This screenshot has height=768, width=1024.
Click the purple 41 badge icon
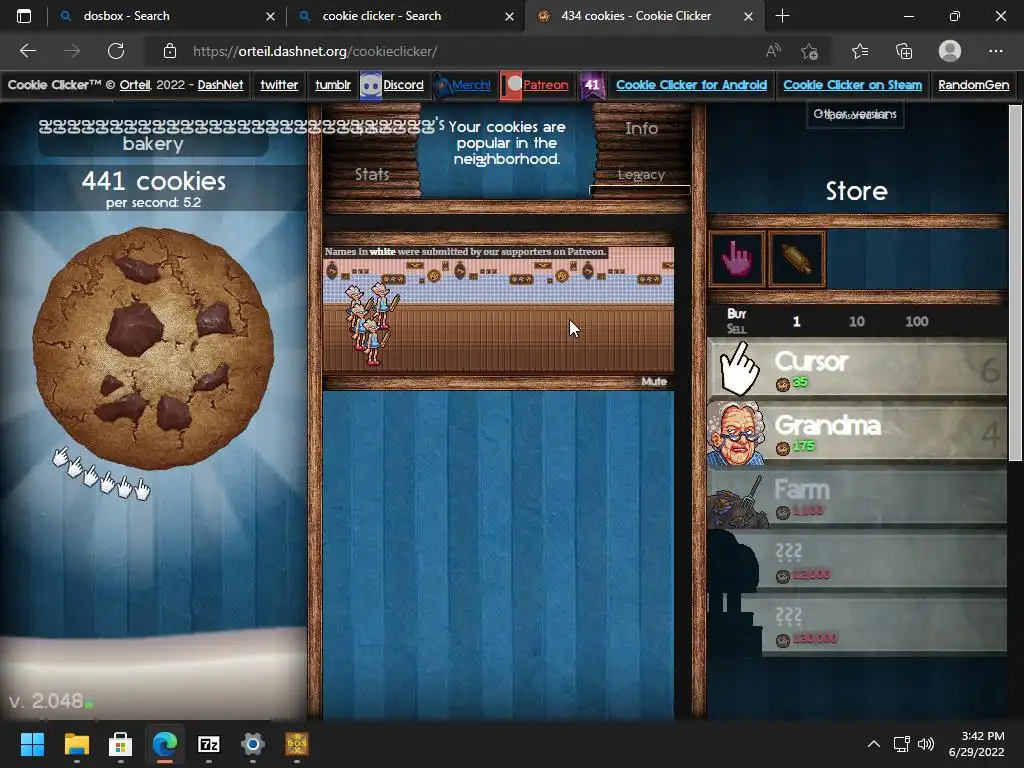592,86
